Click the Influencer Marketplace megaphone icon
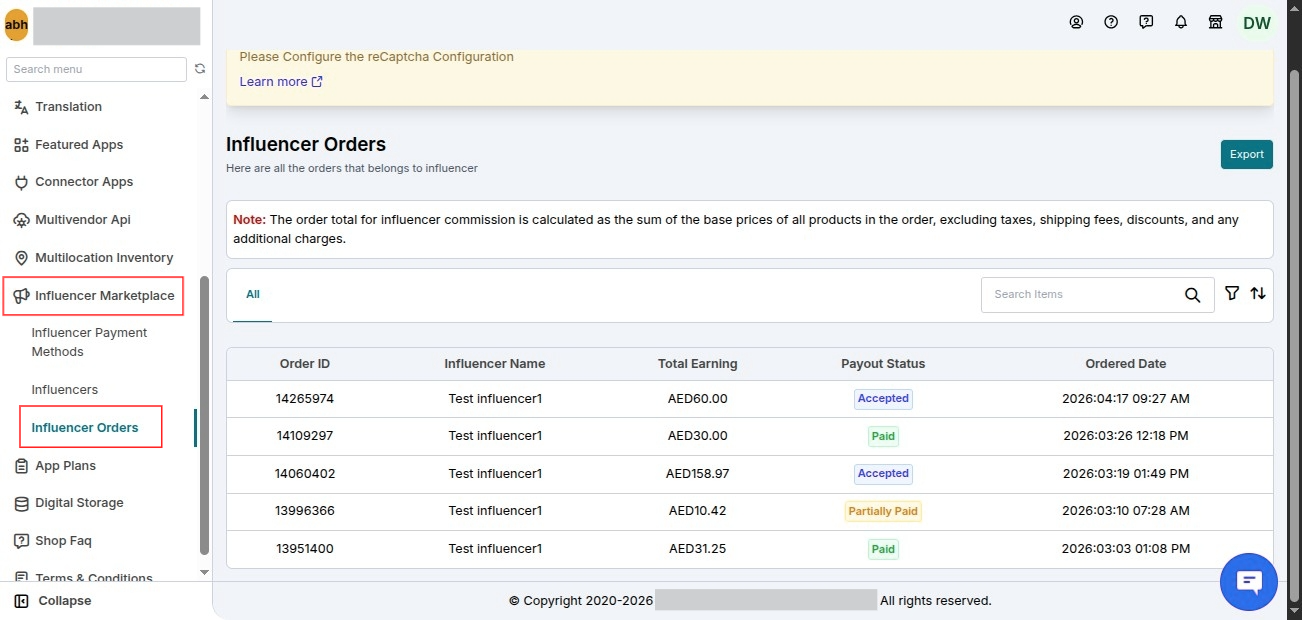Screen dimensions: 1302x620 (21, 295)
